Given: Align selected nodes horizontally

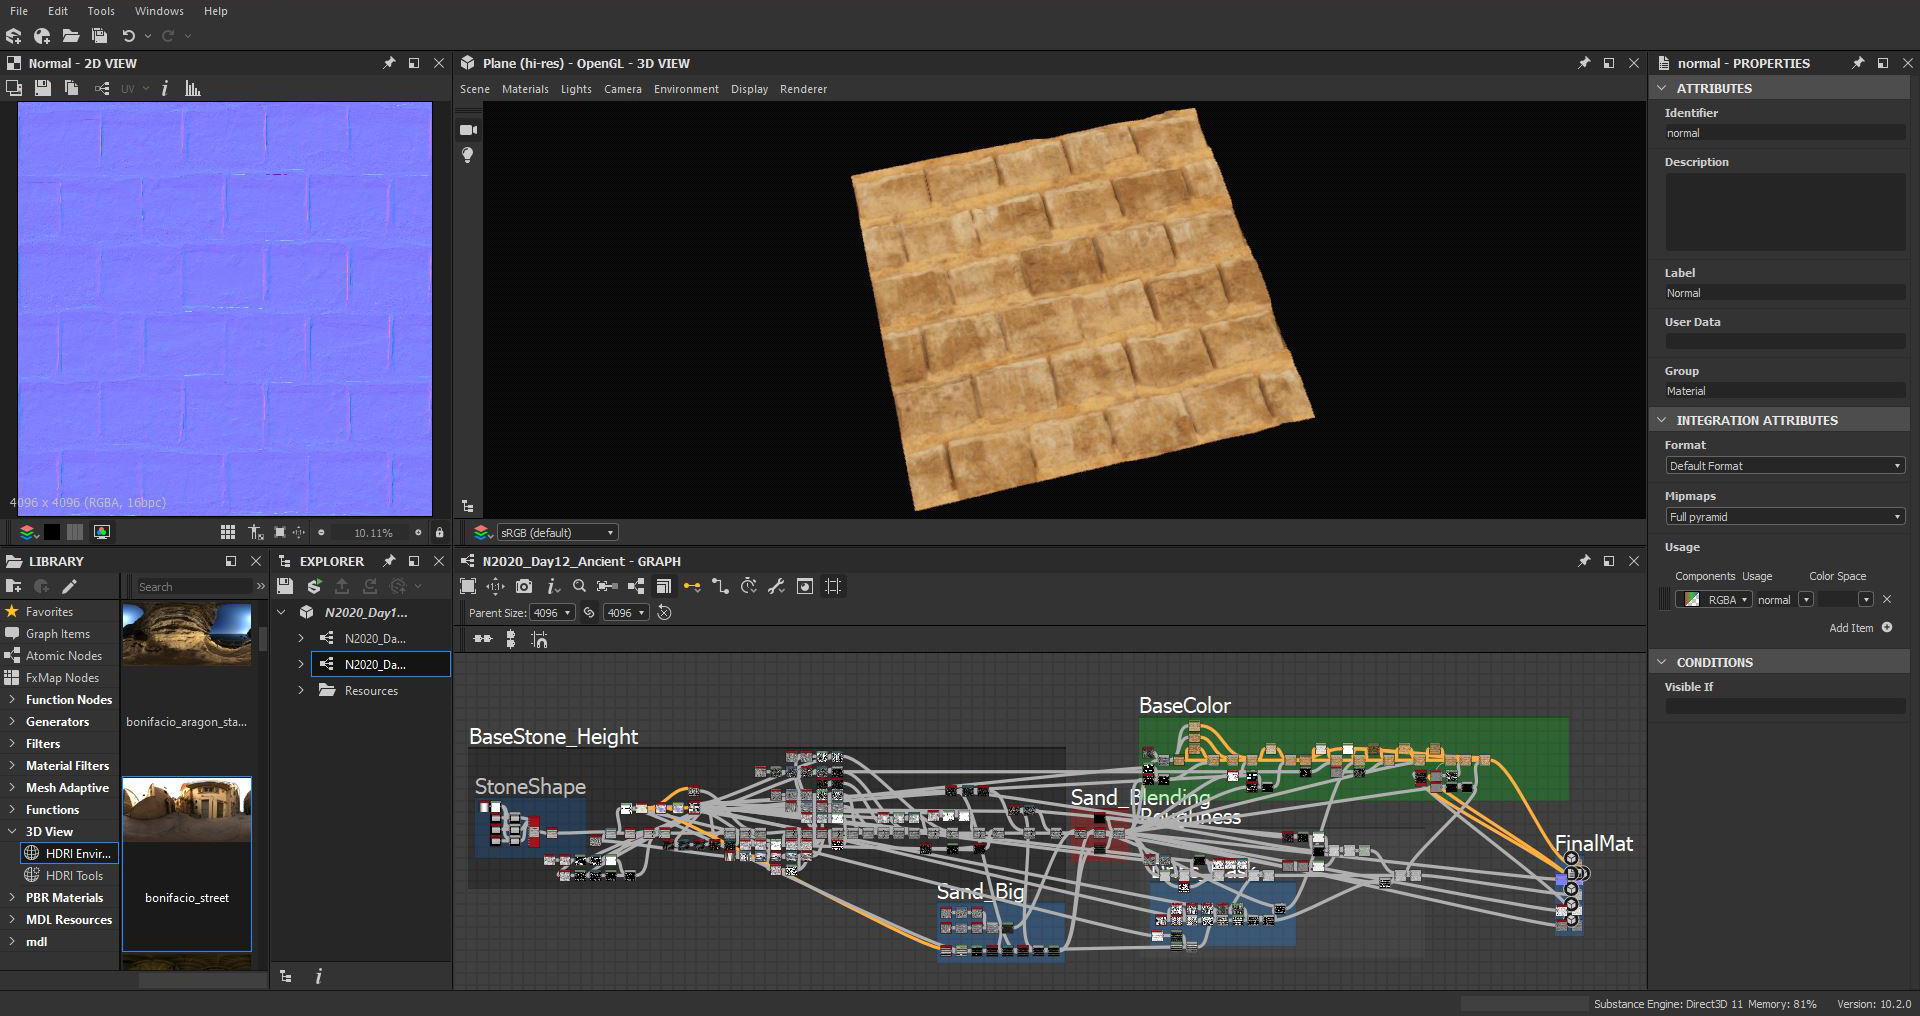Looking at the screenshot, I should pos(483,639).
